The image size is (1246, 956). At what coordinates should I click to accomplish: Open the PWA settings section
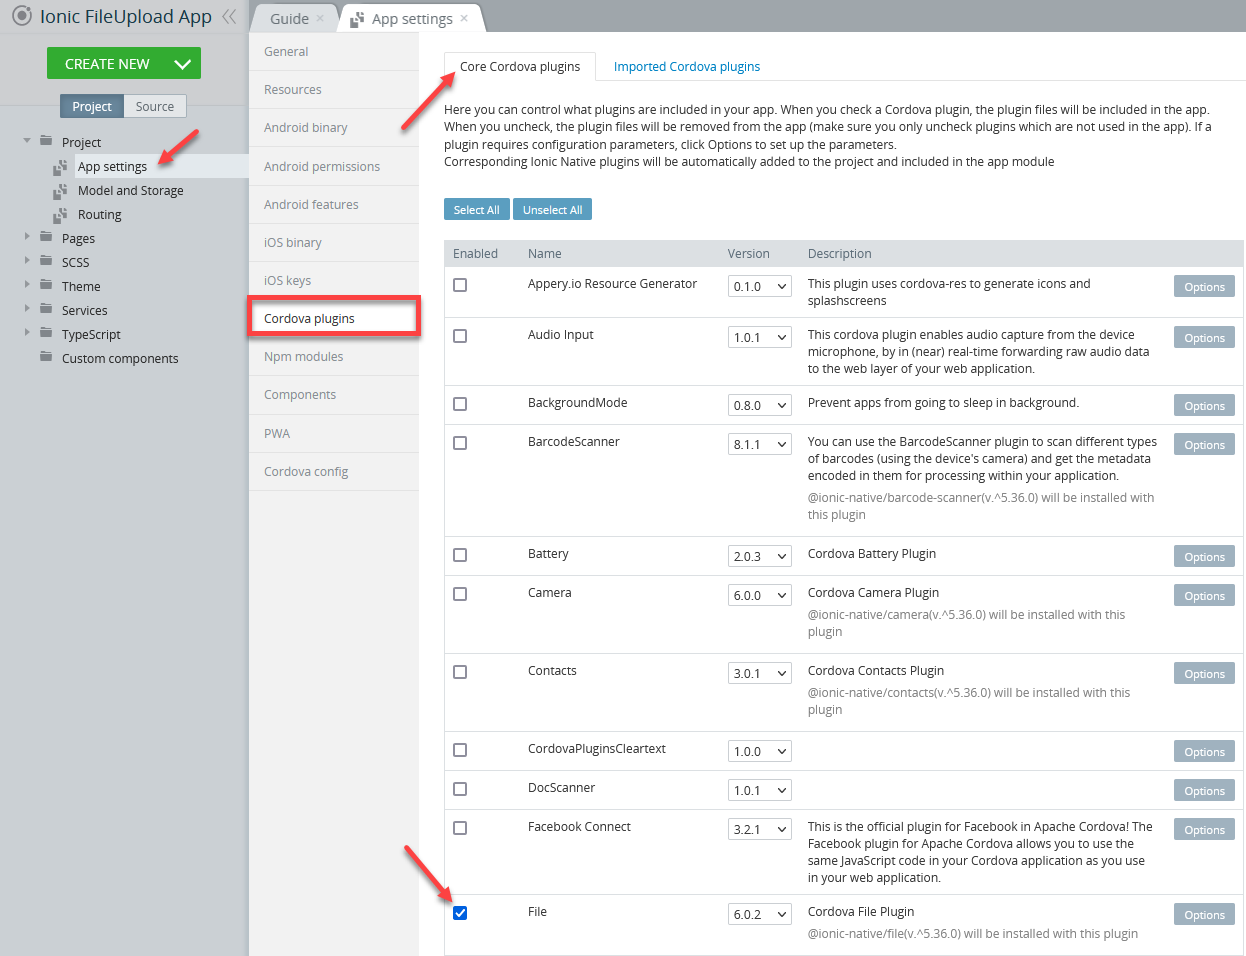[x=334, y=434]
